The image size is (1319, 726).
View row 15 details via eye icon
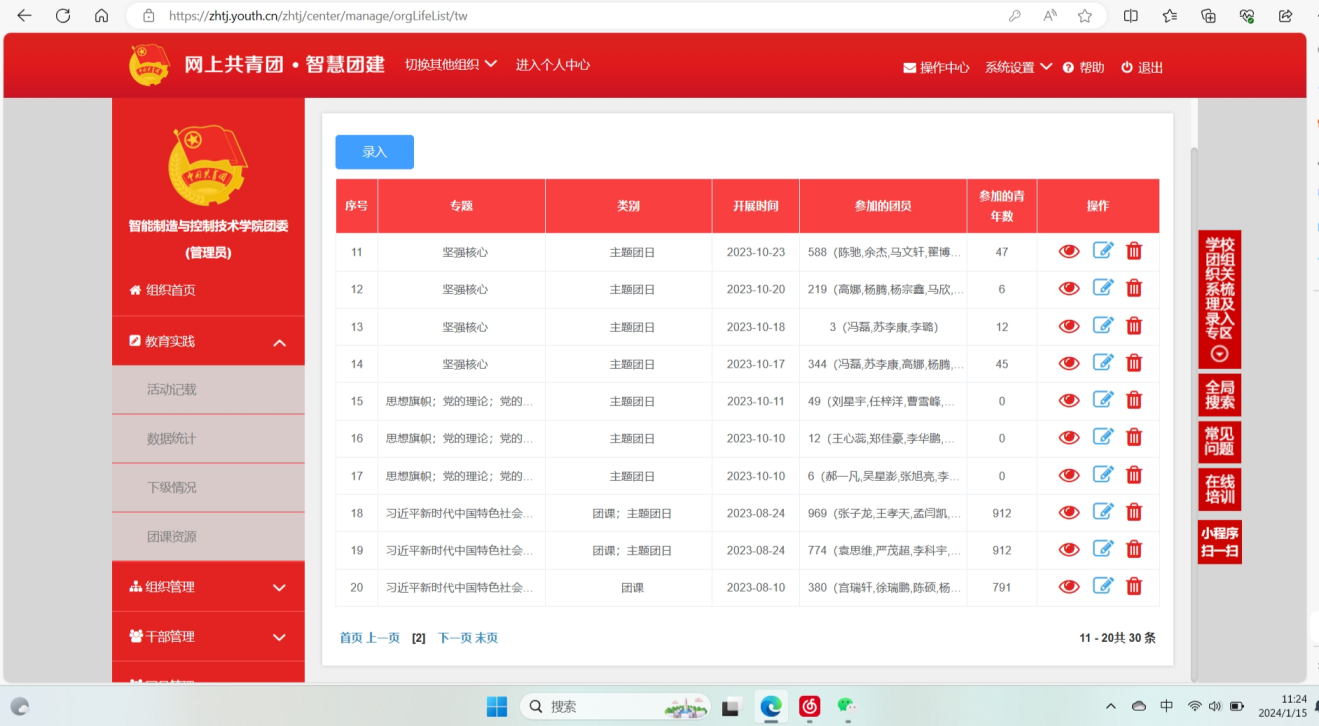click(x=1069, y=401)
